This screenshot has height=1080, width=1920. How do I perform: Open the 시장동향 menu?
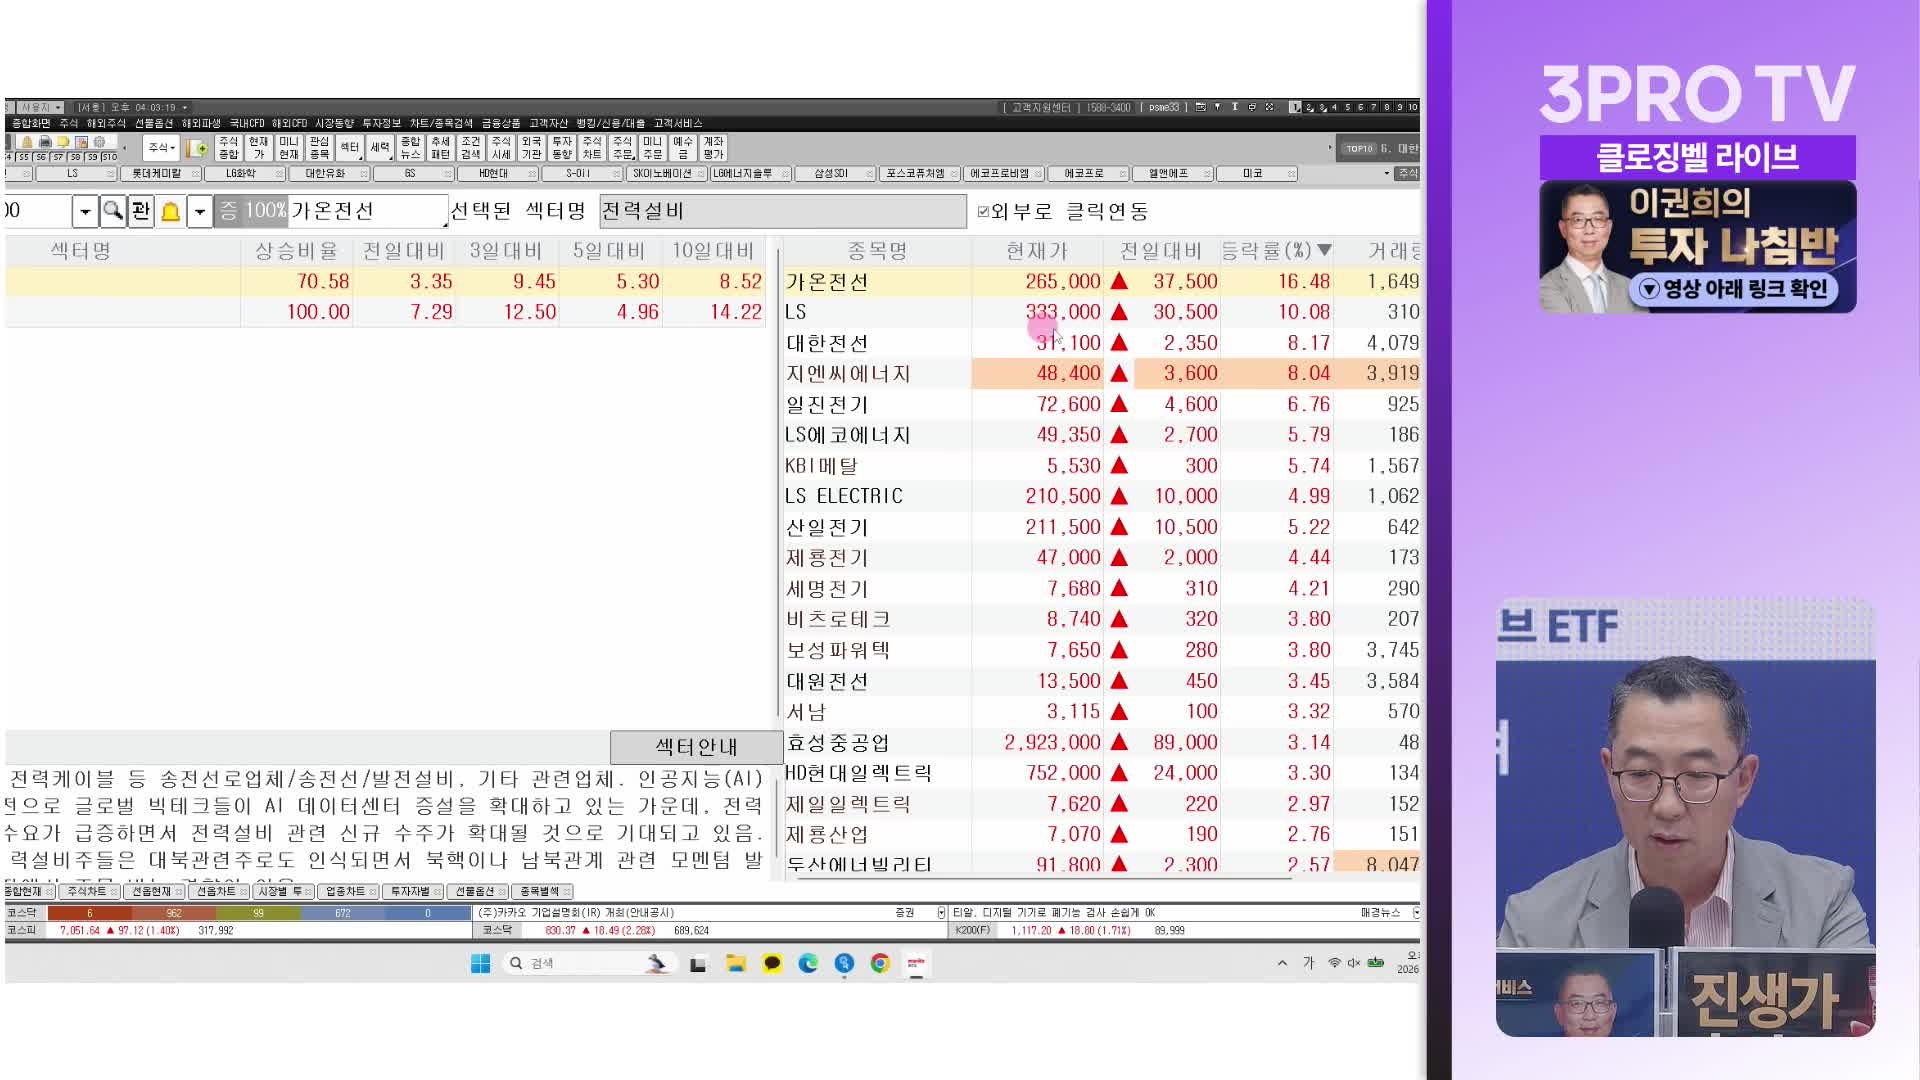click(x=334, y=123)
